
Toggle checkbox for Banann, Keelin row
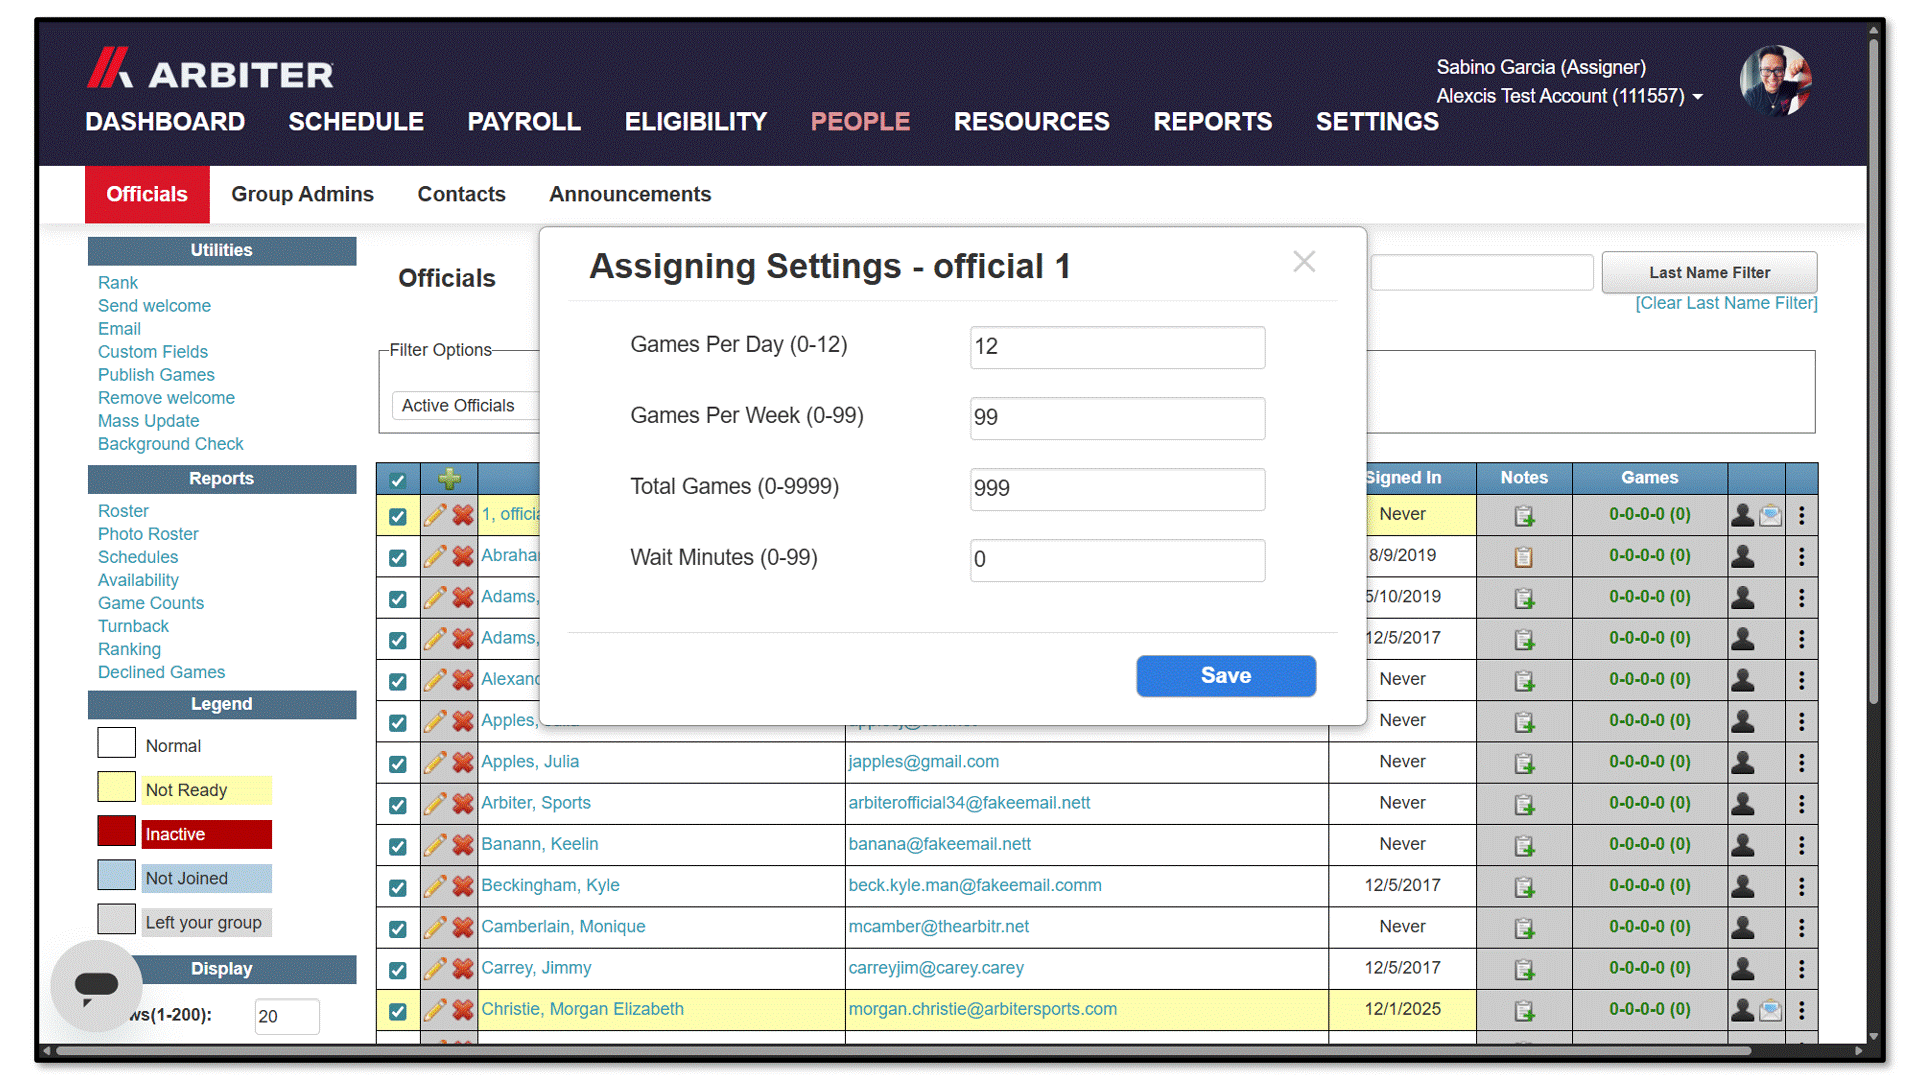pos(398,846)
